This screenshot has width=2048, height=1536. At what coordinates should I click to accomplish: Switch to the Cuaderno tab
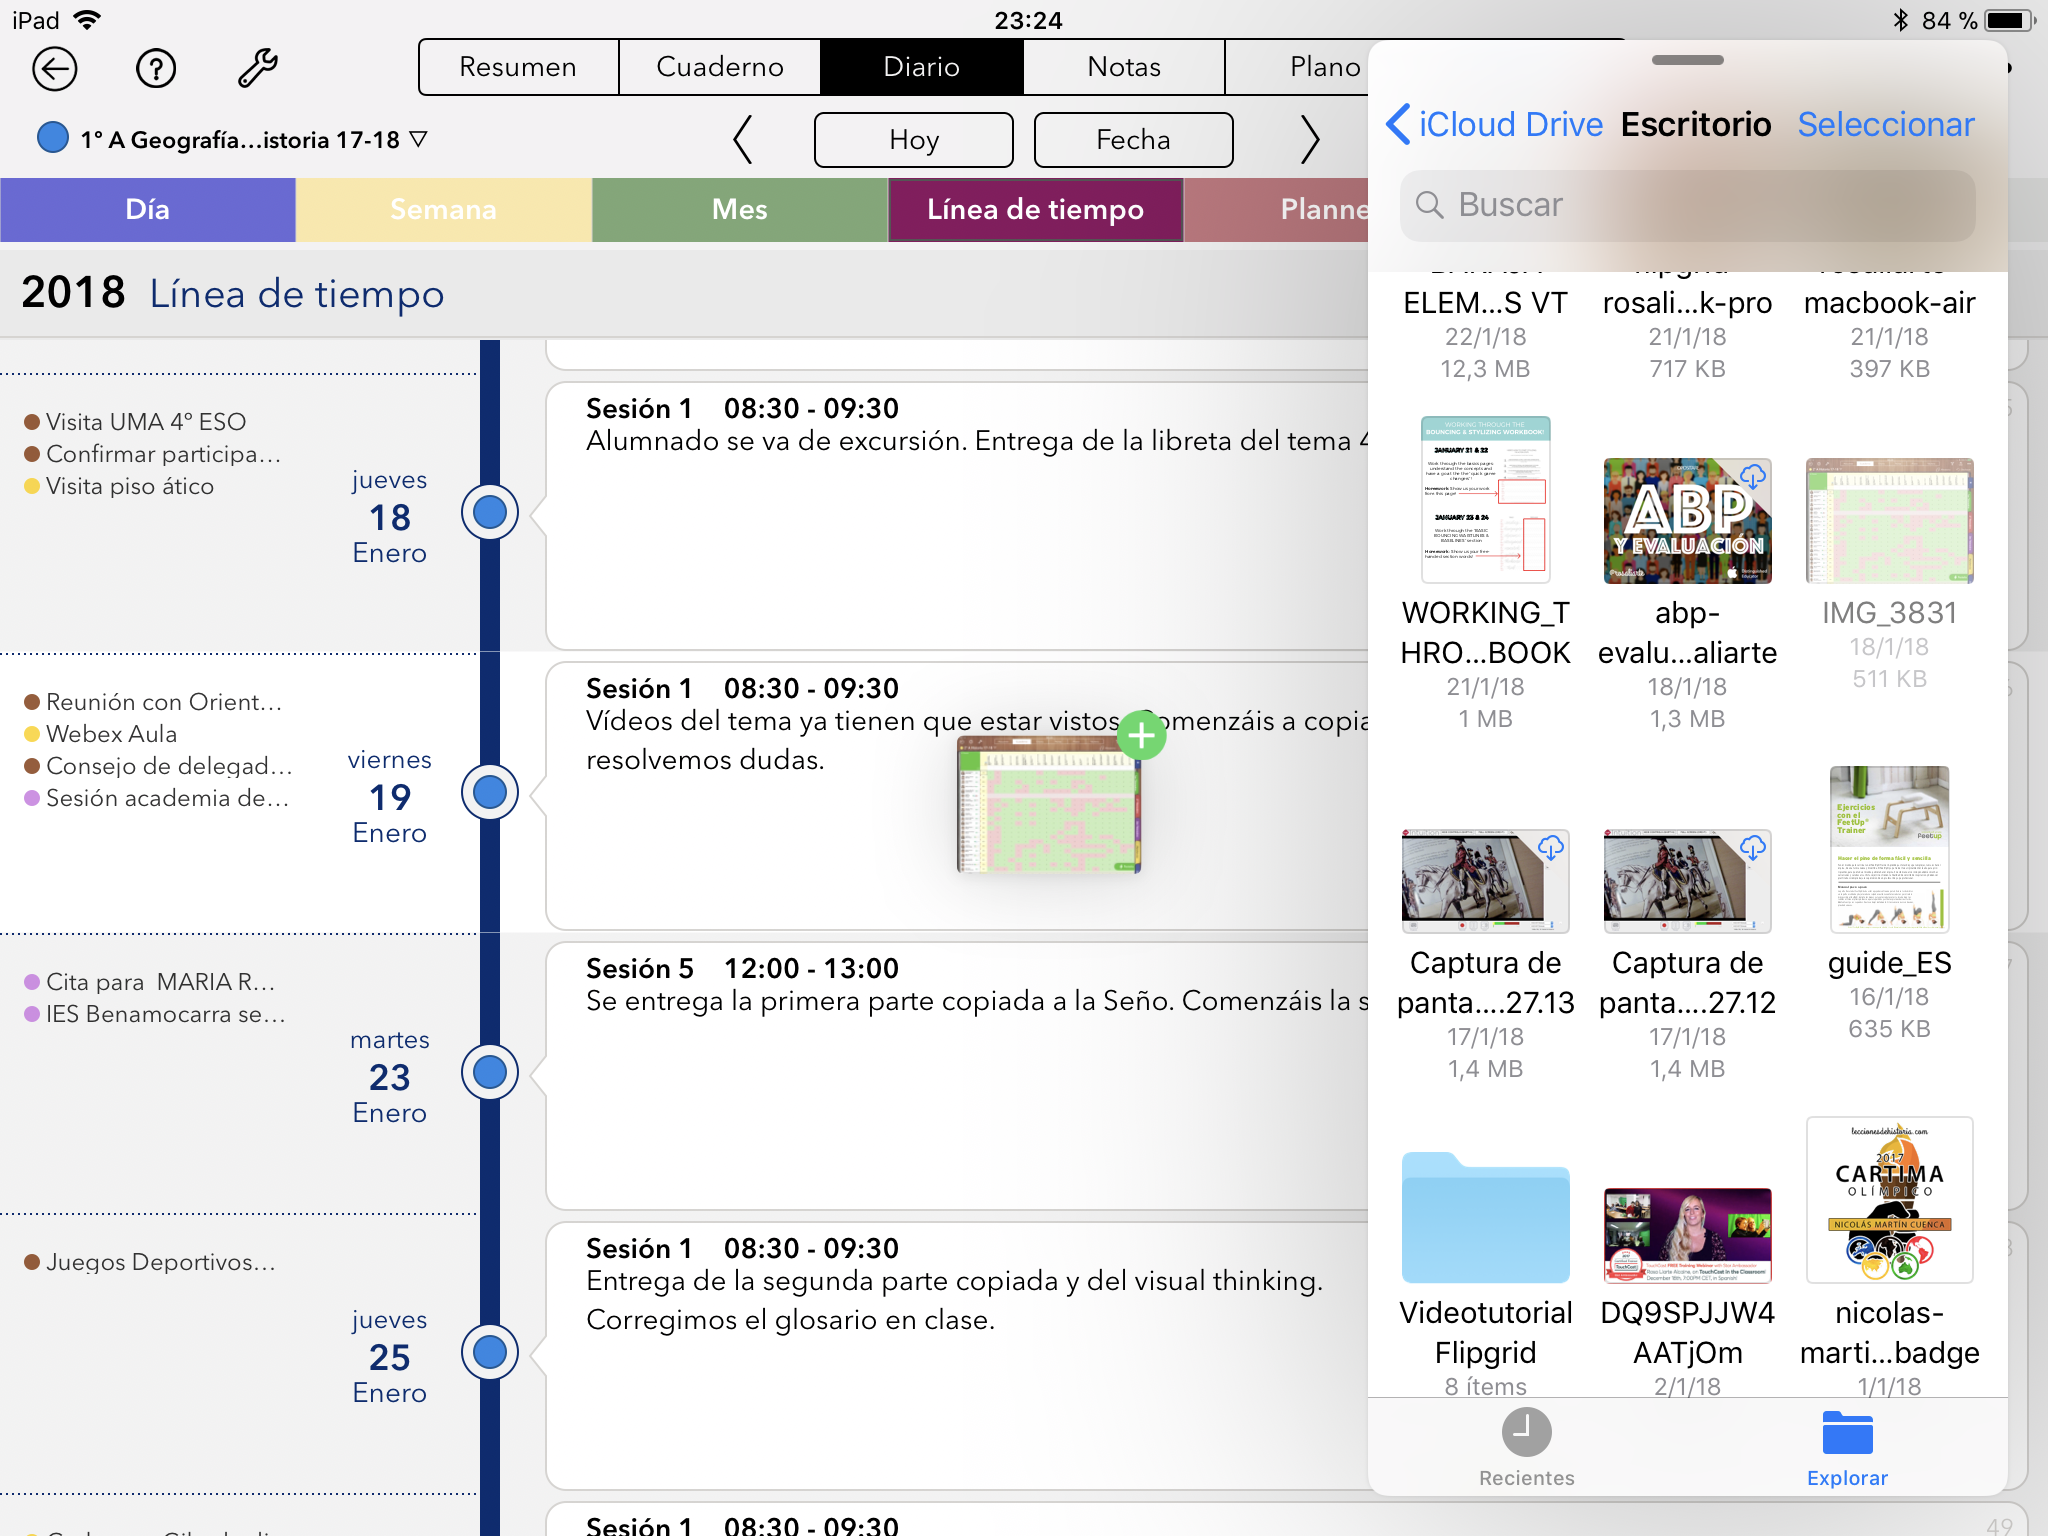[x=719, y=67]
